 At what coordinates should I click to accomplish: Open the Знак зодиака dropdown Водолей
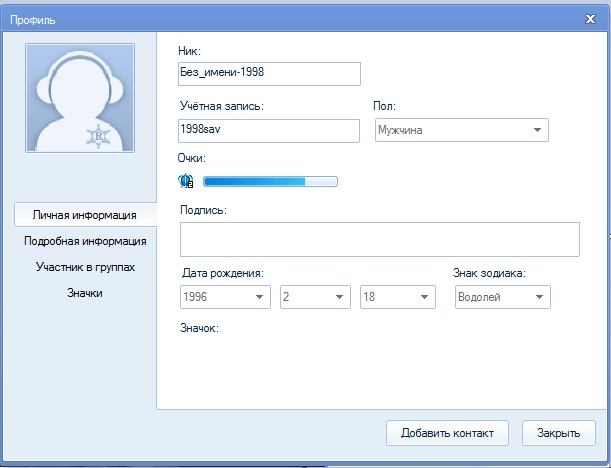pos(502,297)
